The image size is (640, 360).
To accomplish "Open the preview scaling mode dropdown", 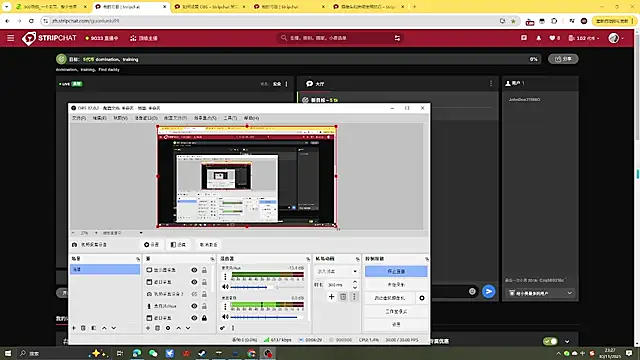I will pyautogui.click(x=122, y=233).
